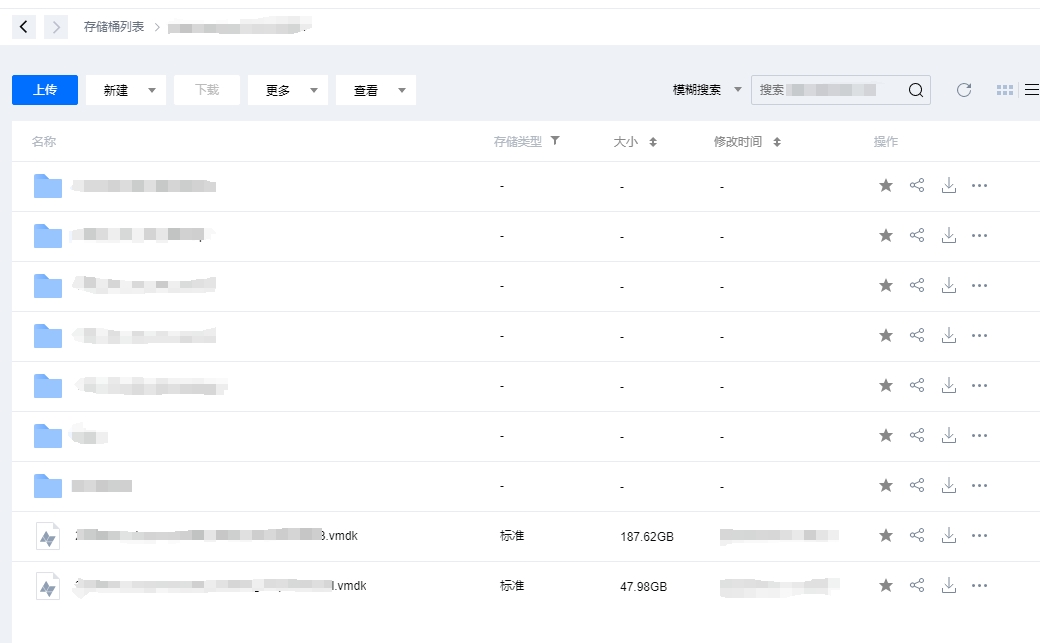Refresh the file list
1040x643 pixels.
coord(963,89)
